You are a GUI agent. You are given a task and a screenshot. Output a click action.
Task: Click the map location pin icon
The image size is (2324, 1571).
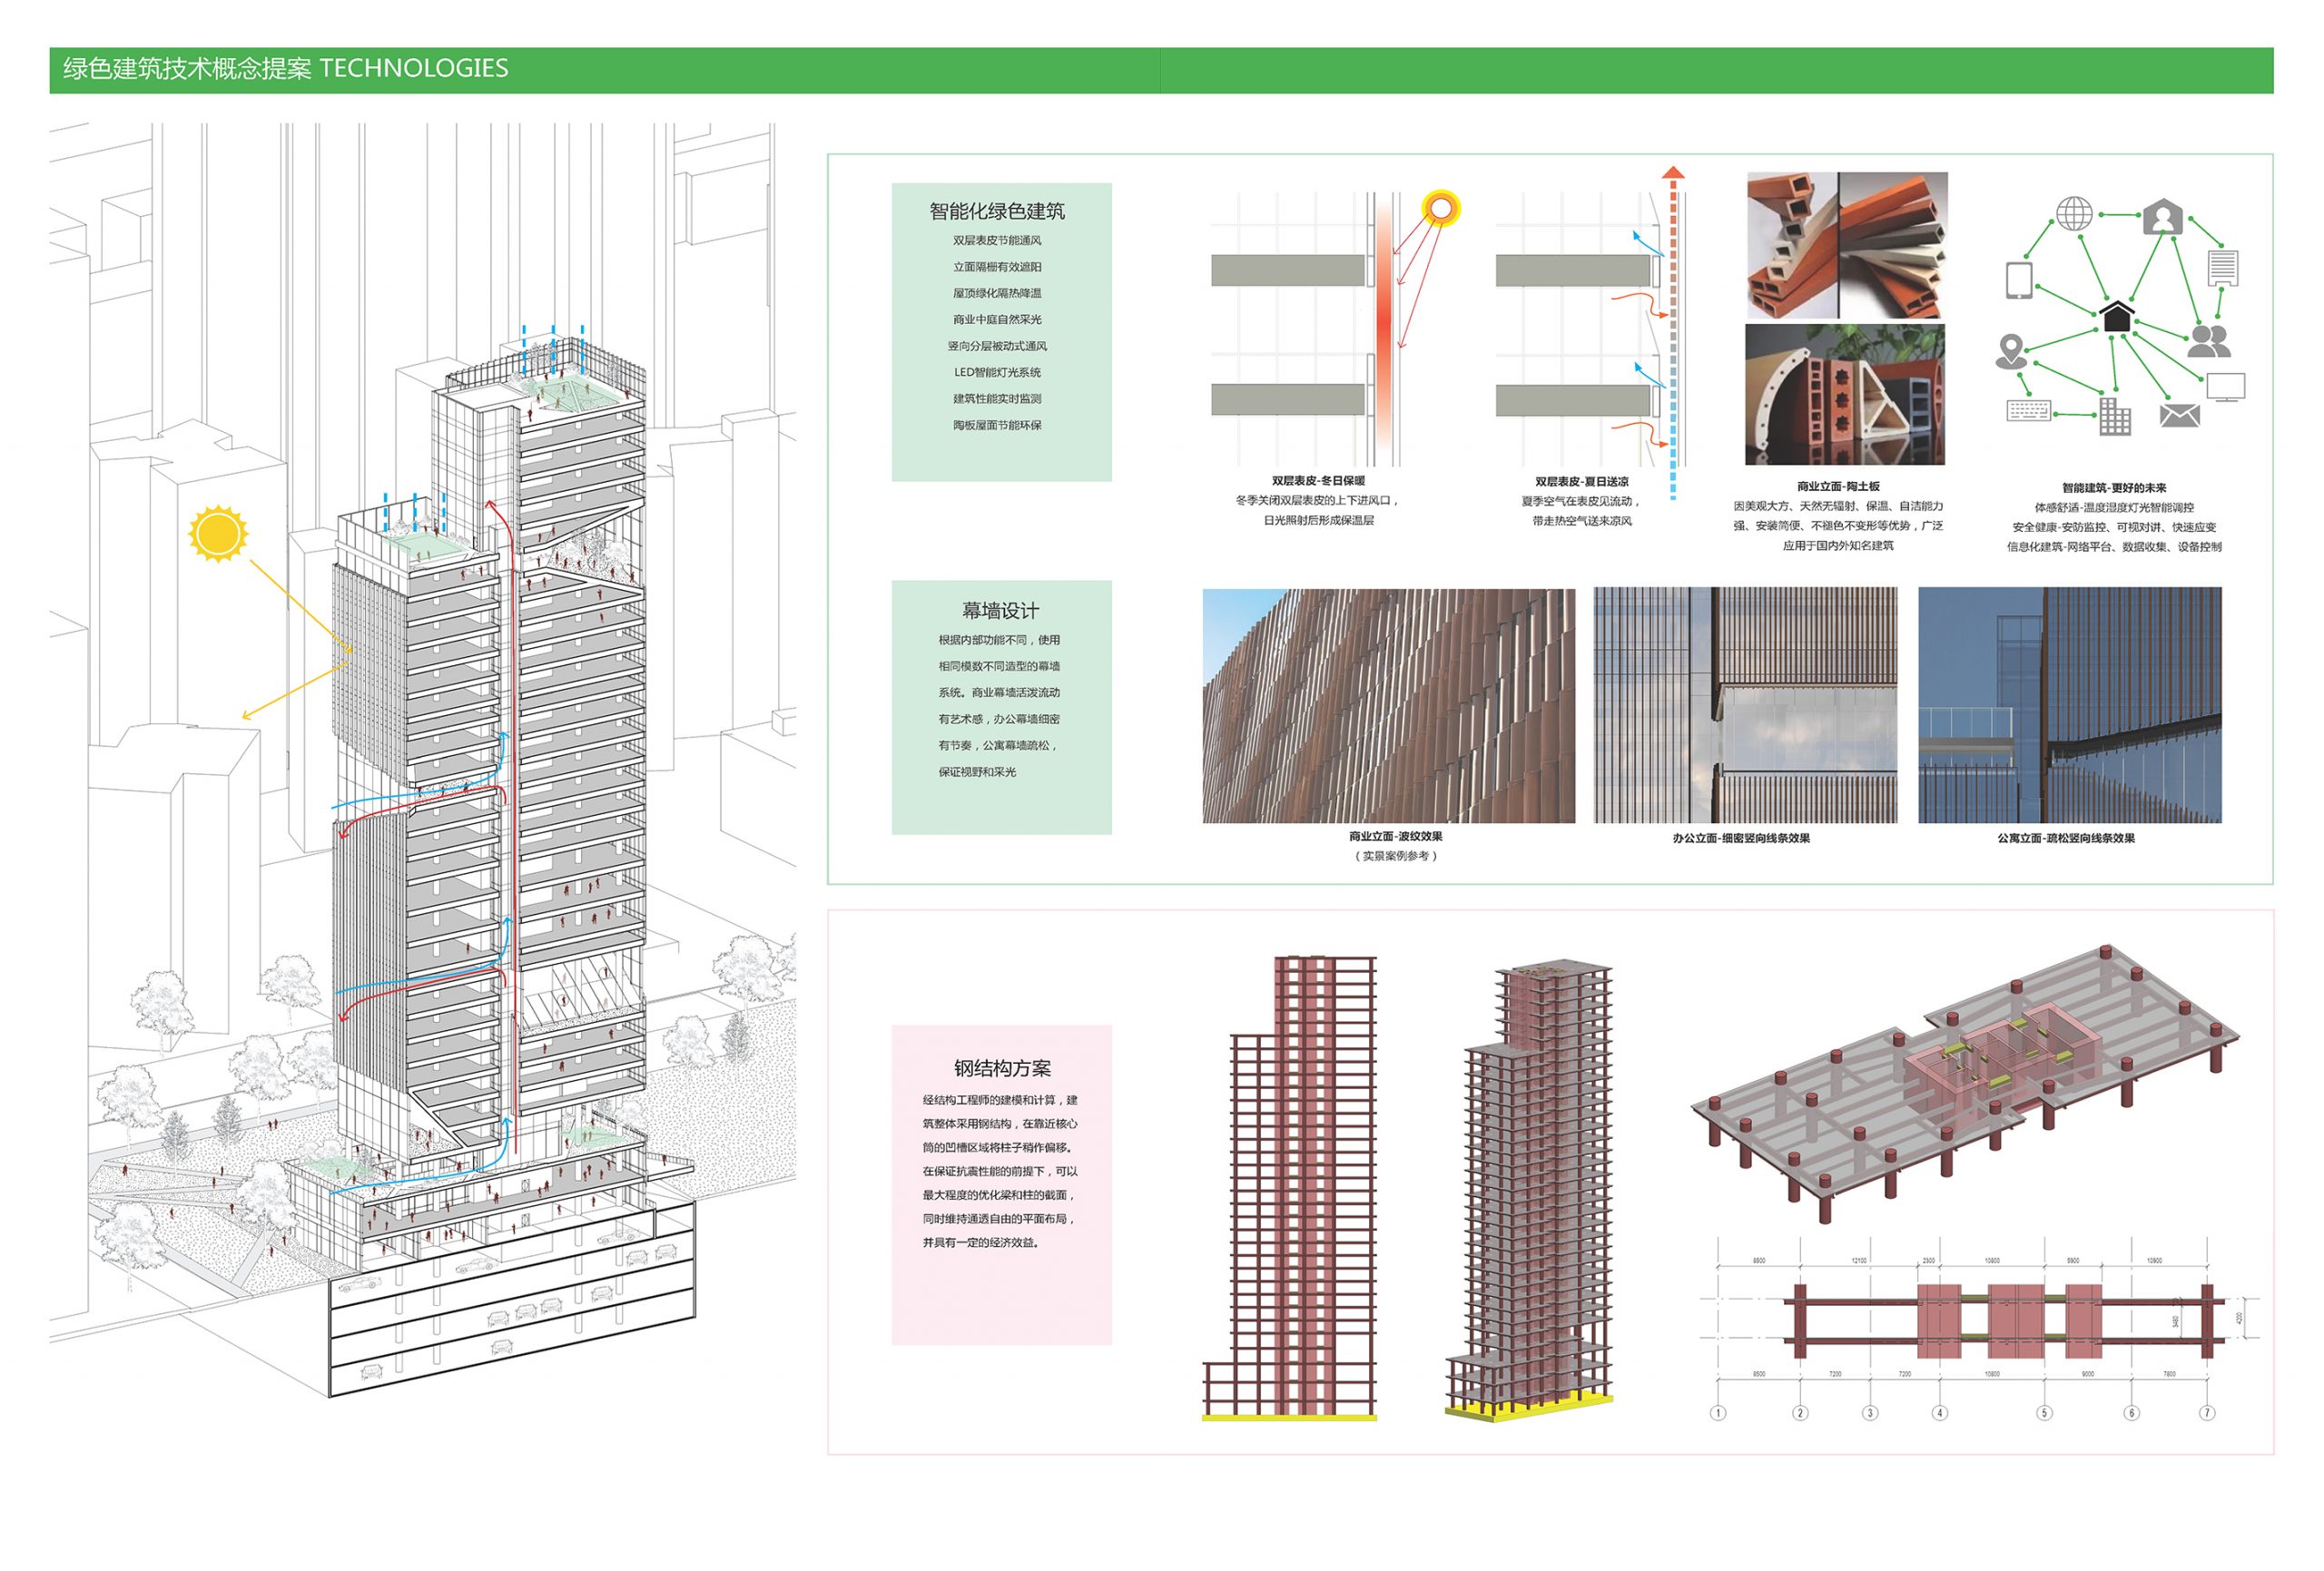coord(2010,352)
